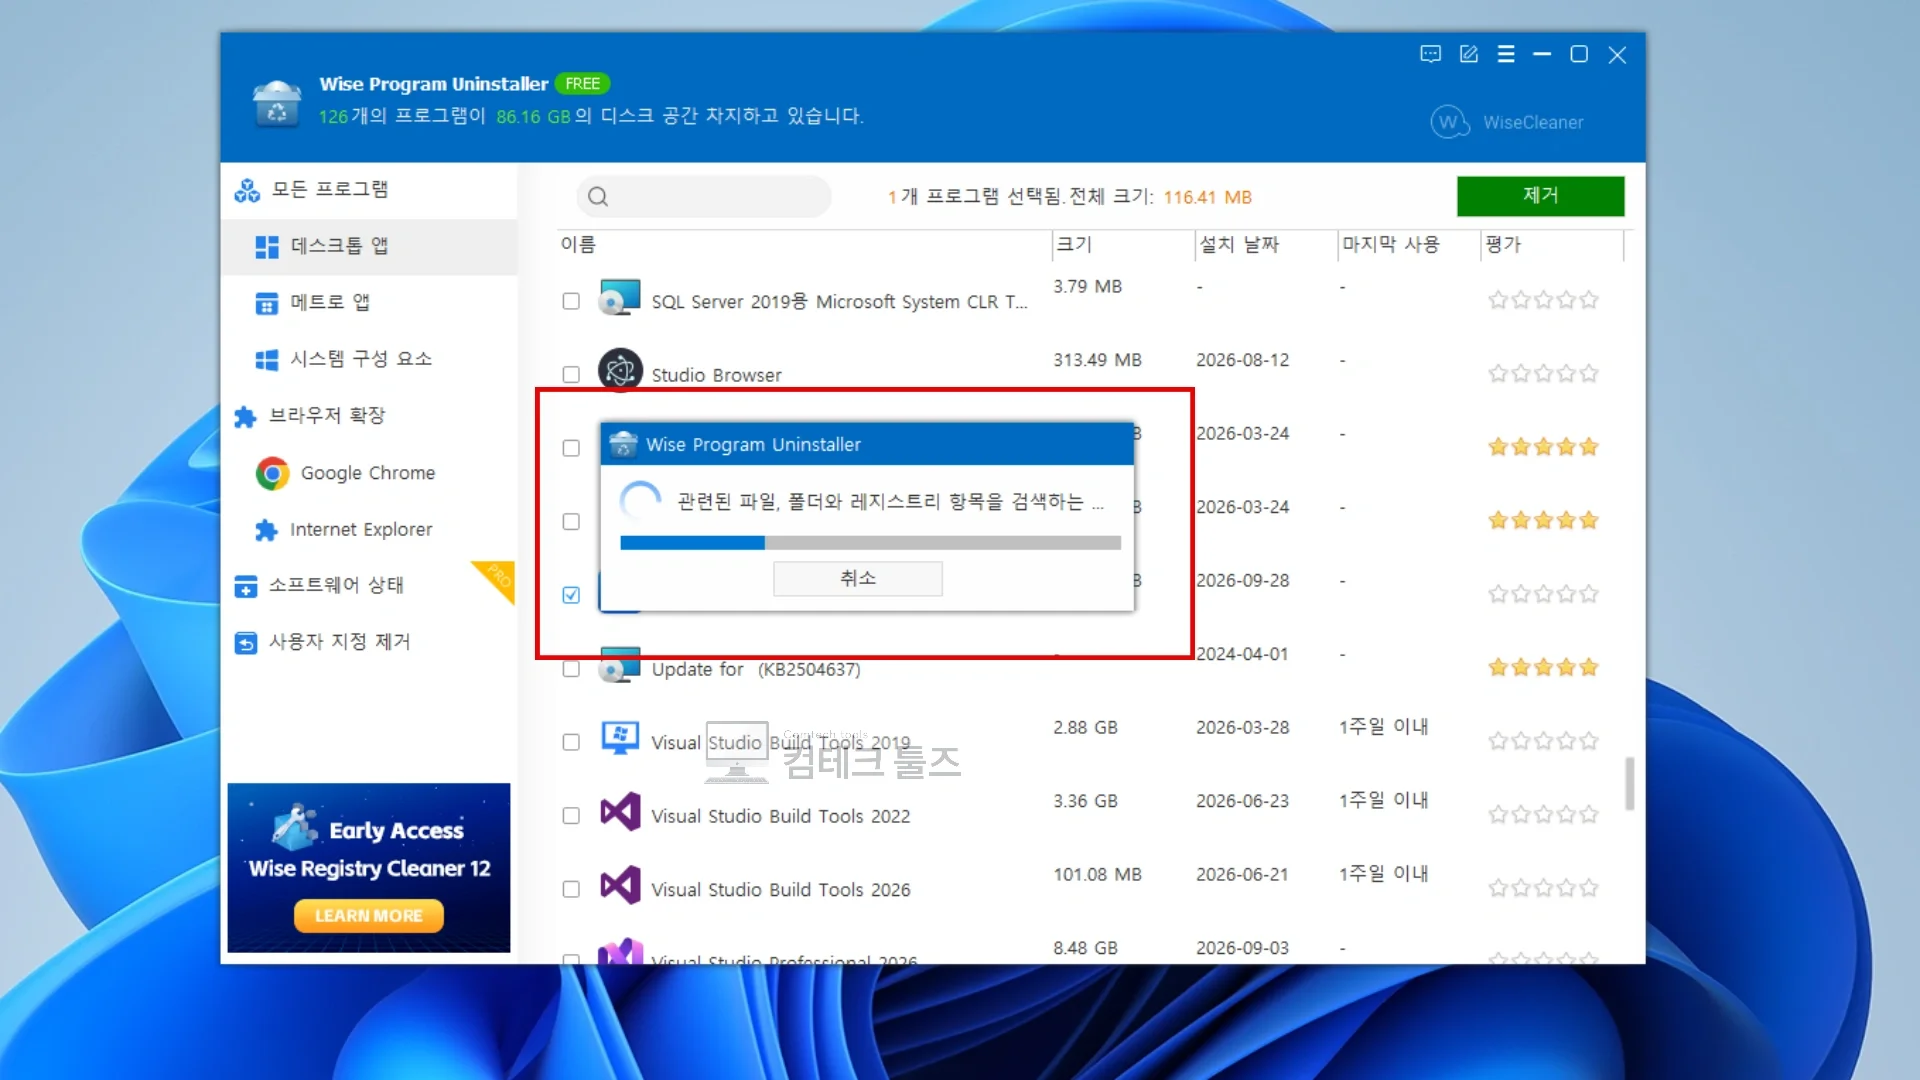Check the Studio Browser checkbox
This screenshot has width=1920, height=1080.
pos(571,375)
